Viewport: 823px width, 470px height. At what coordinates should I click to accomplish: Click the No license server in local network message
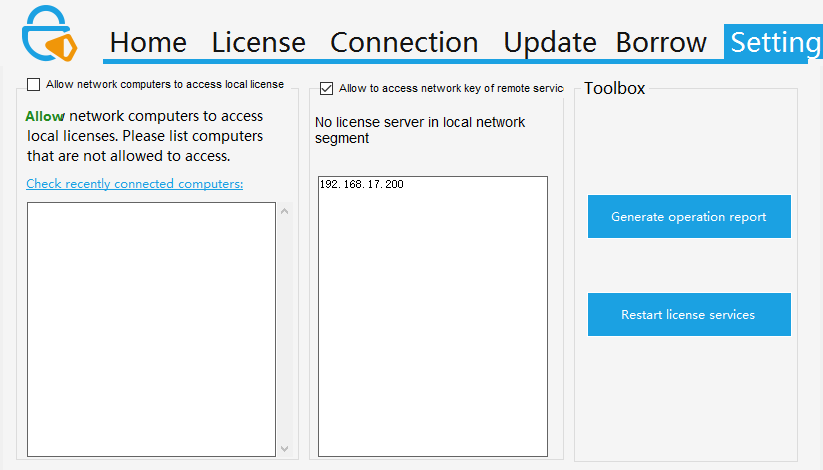point(420,130)
